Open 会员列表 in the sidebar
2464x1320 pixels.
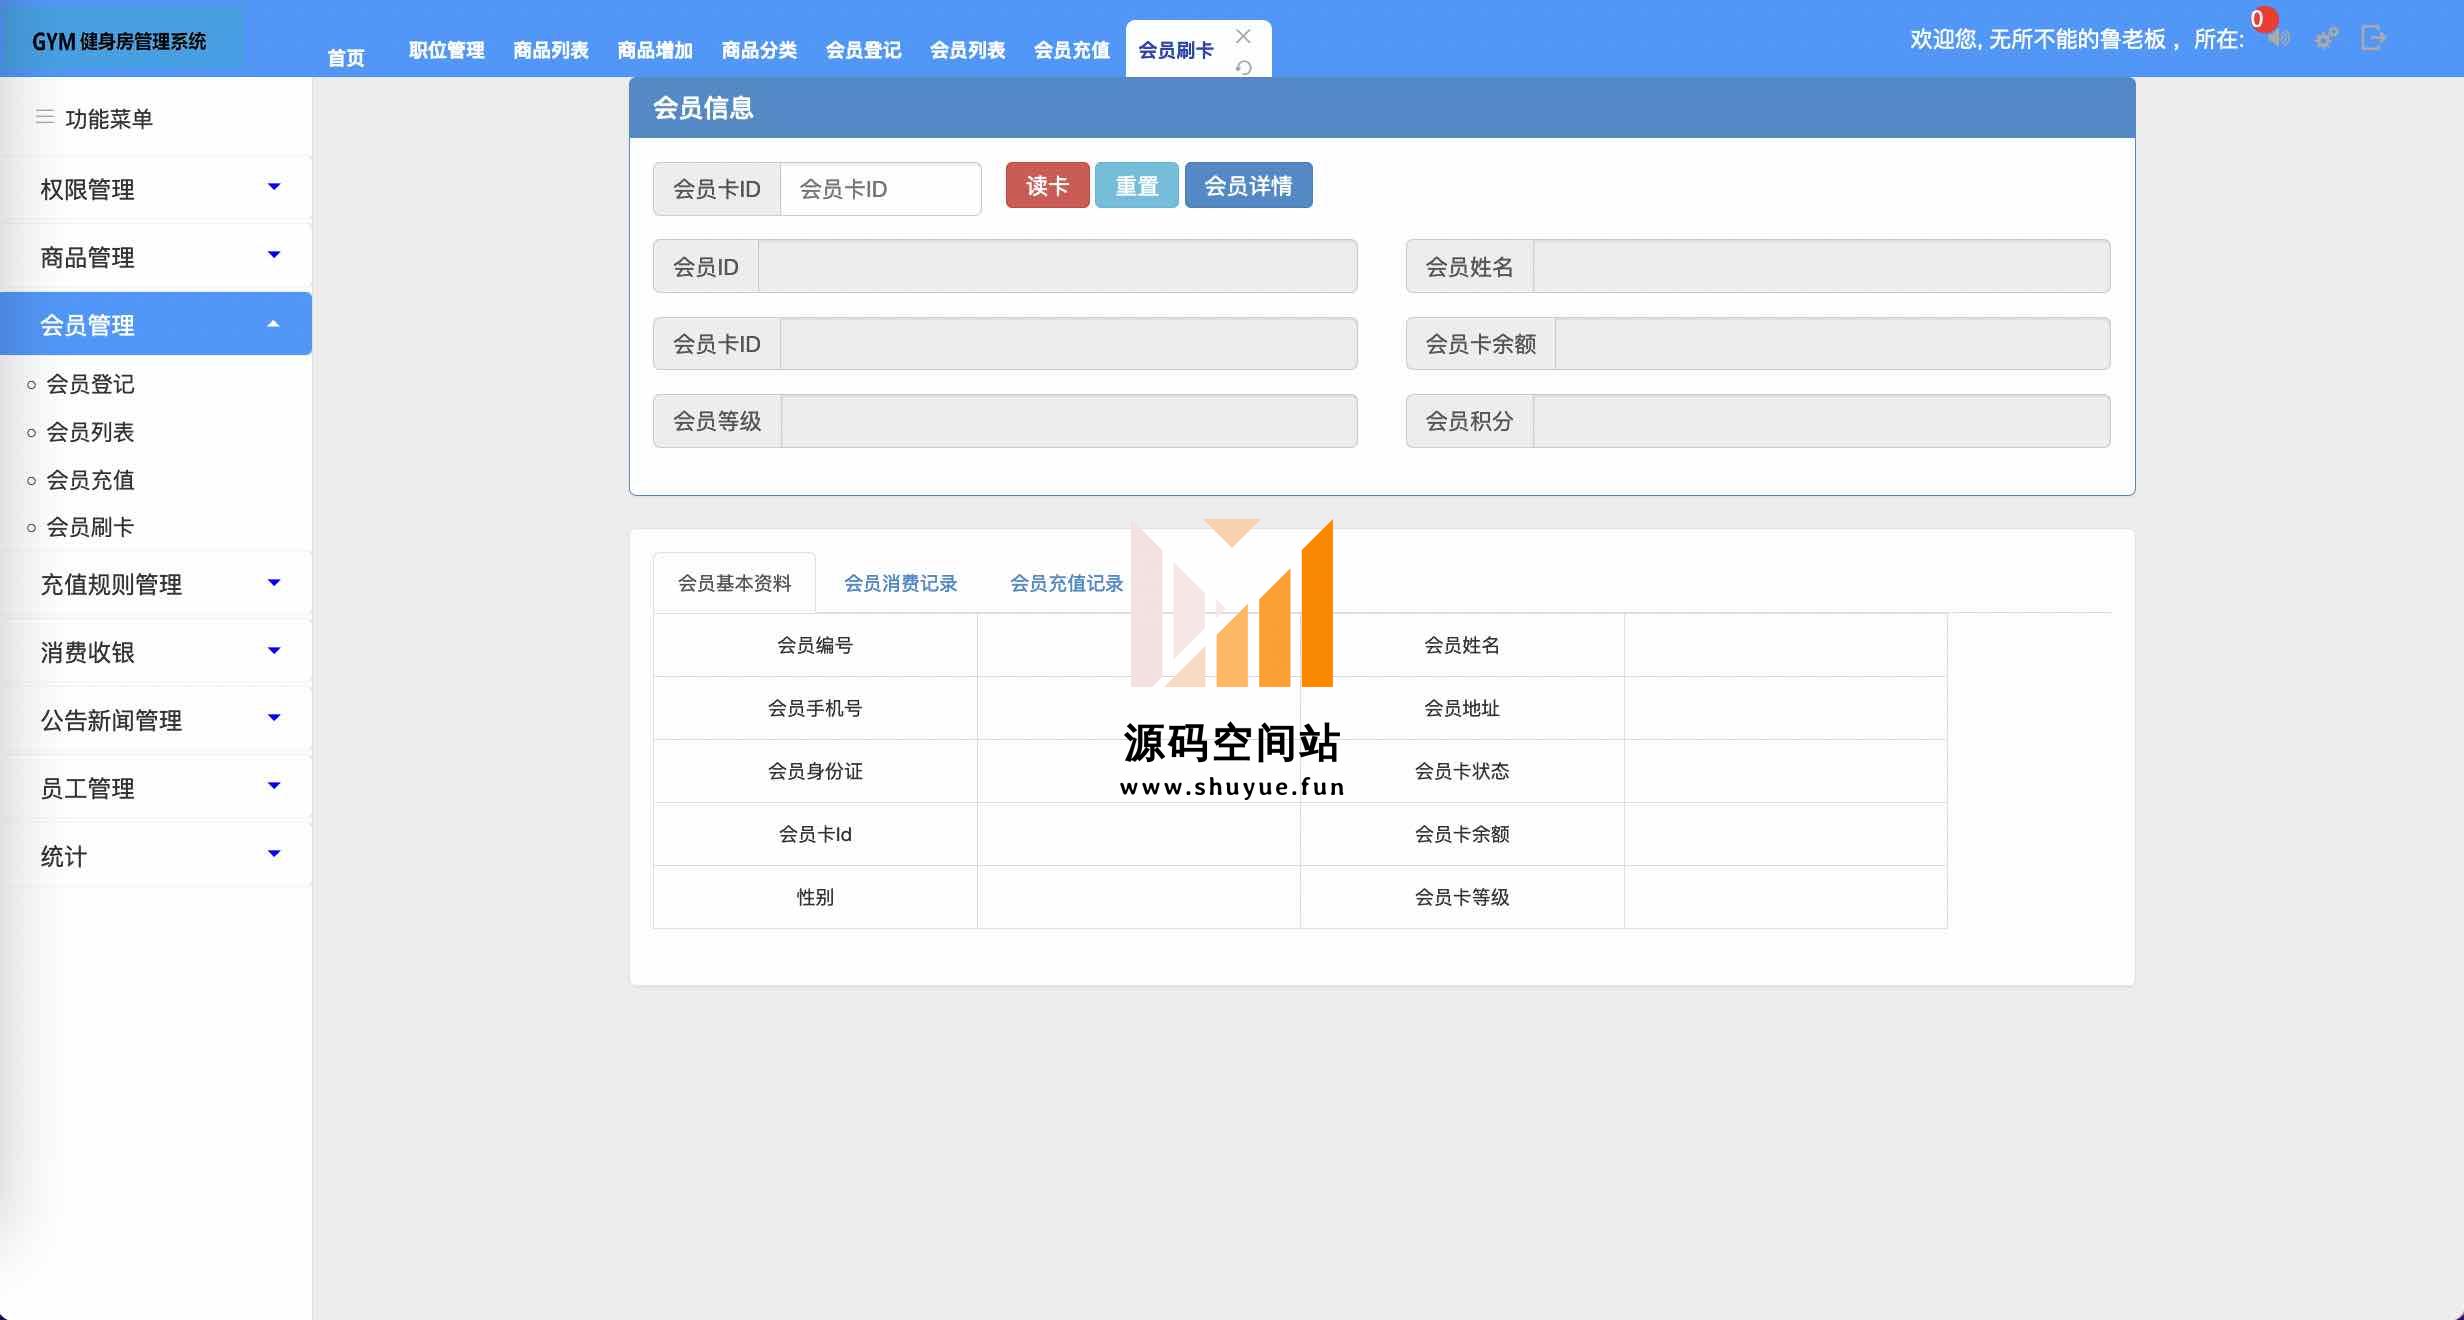coord(90,432)
